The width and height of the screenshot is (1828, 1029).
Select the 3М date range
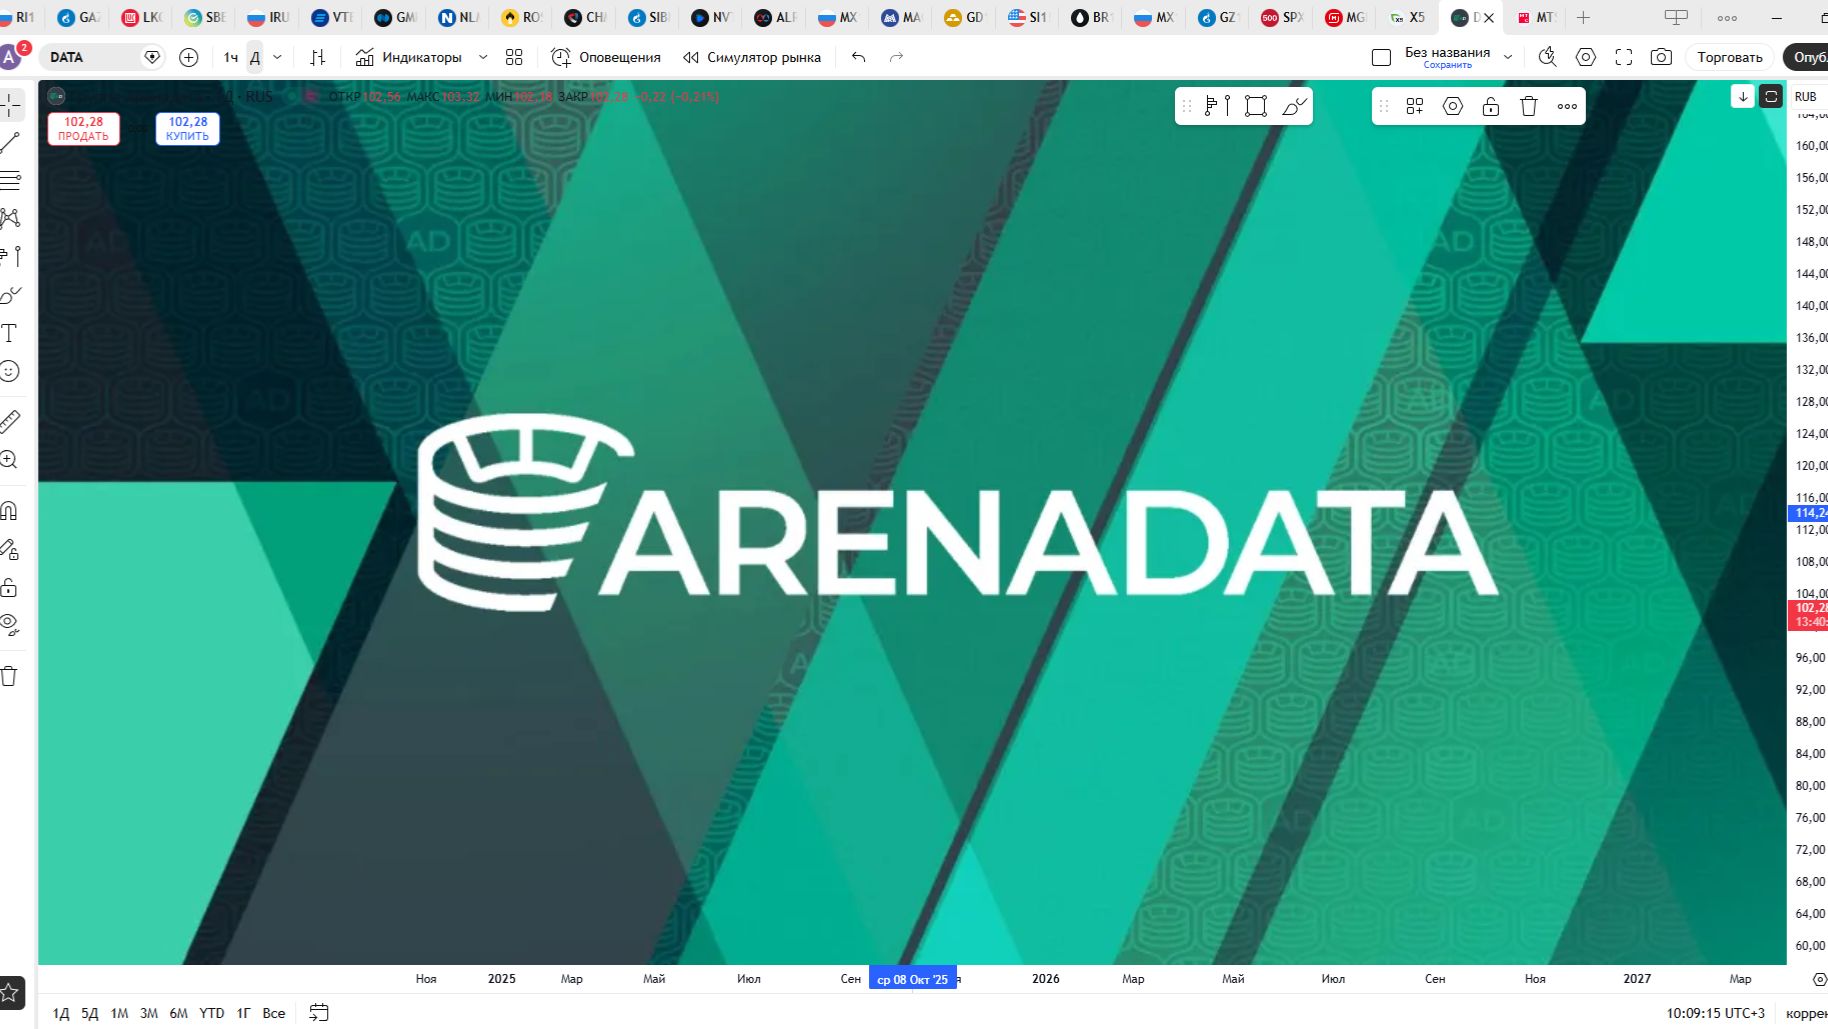pos(149,1013)
